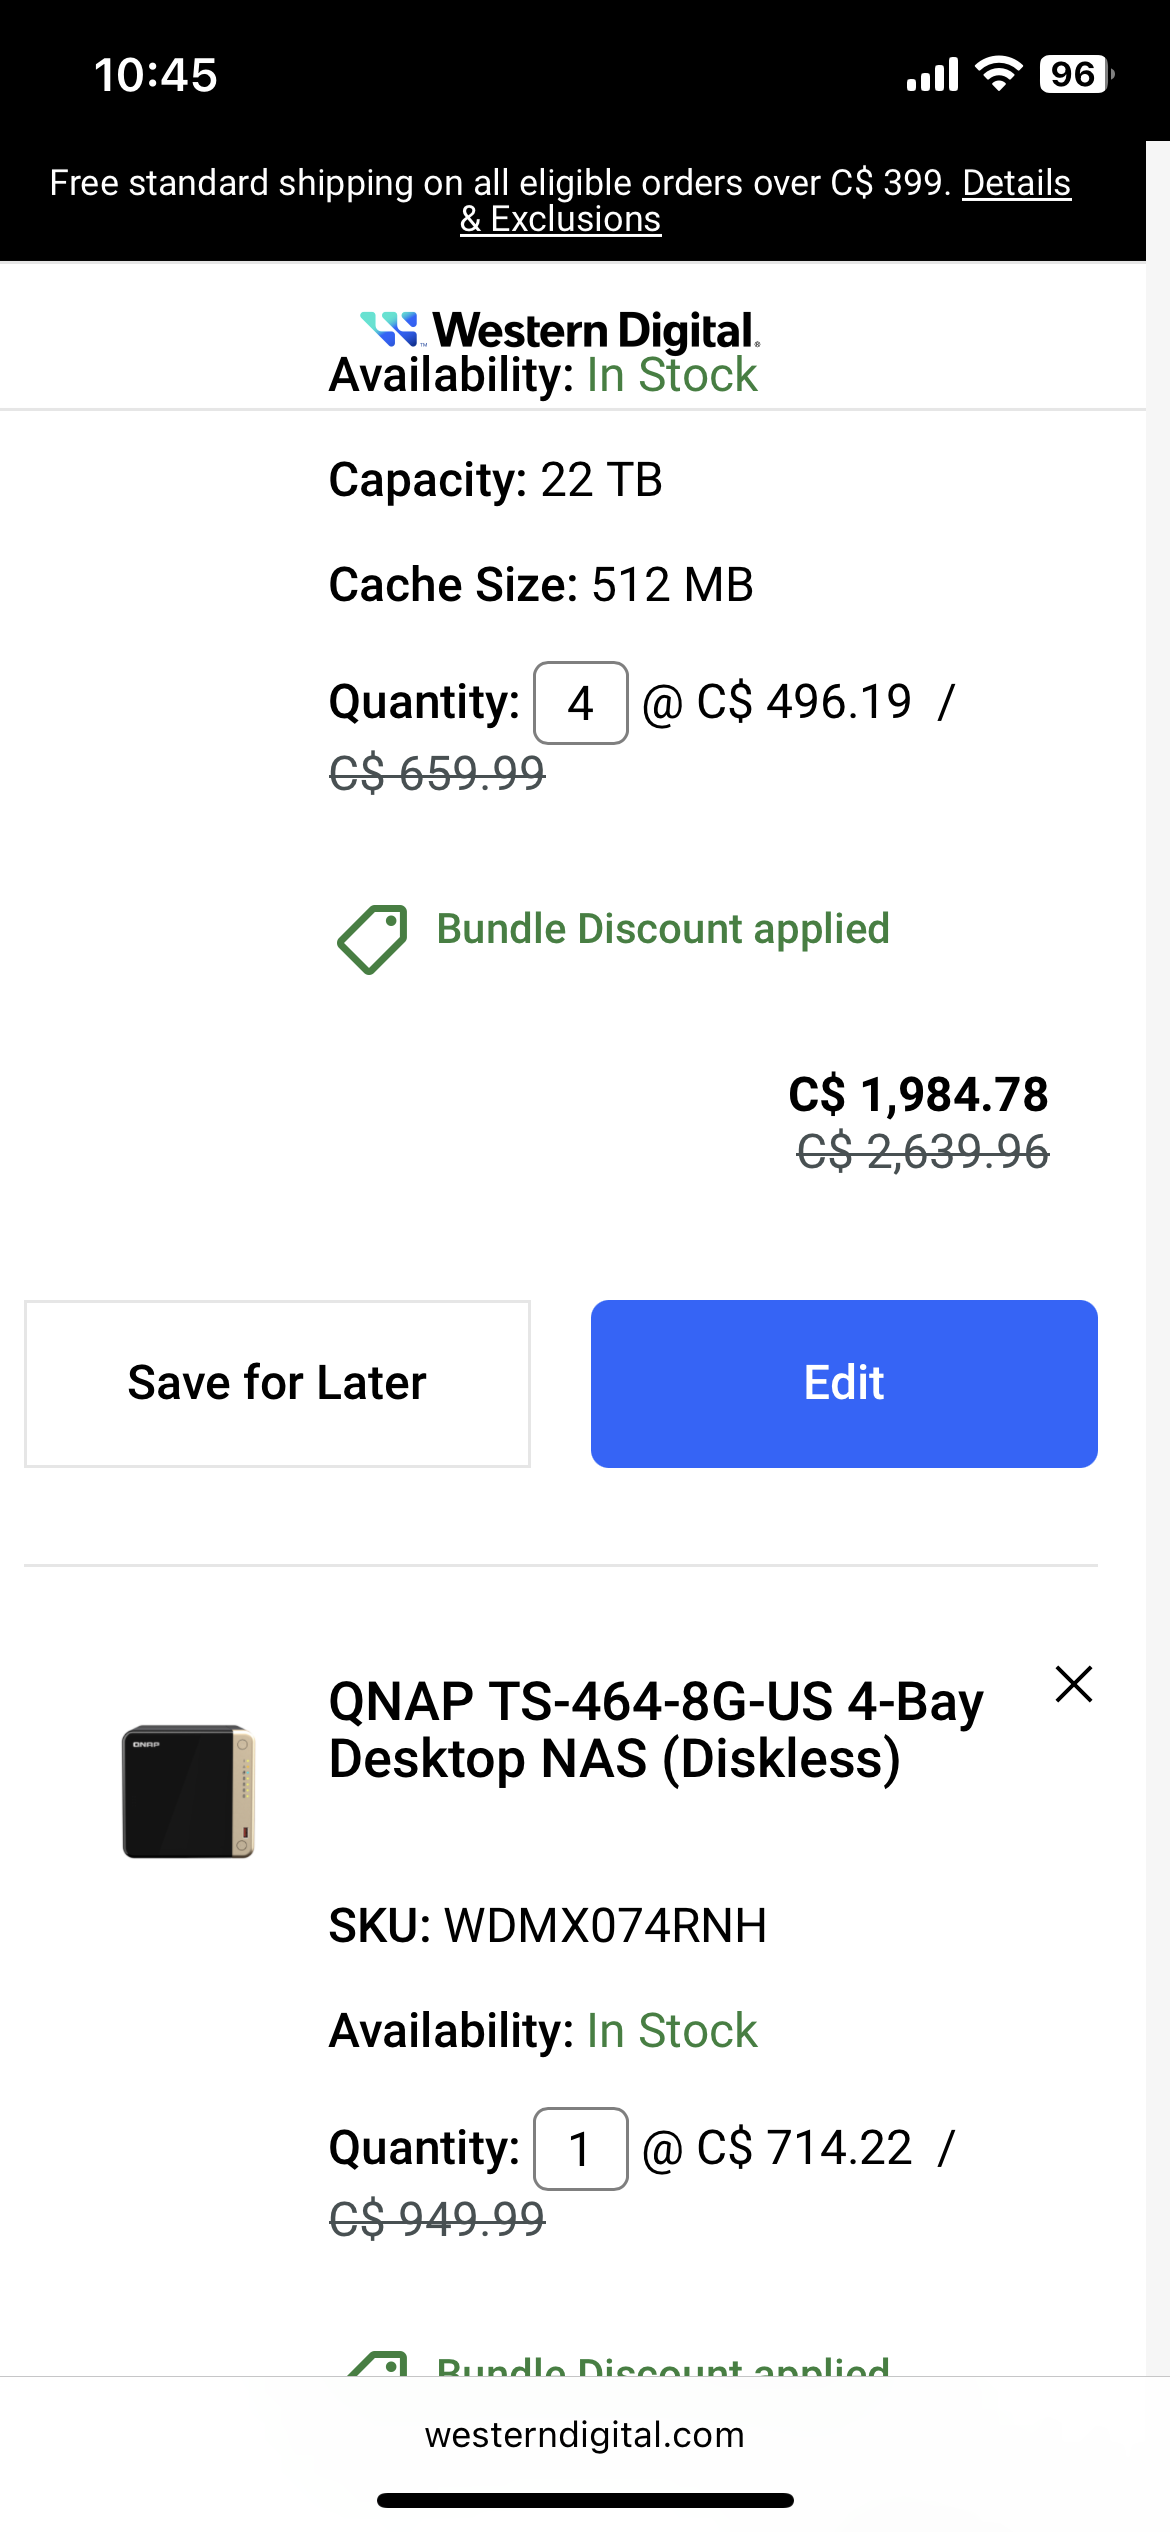The height and width of the screenshot is (2532, 1170).
Task: Click the green bundle discount tag icon
Action: pos(372,938)
